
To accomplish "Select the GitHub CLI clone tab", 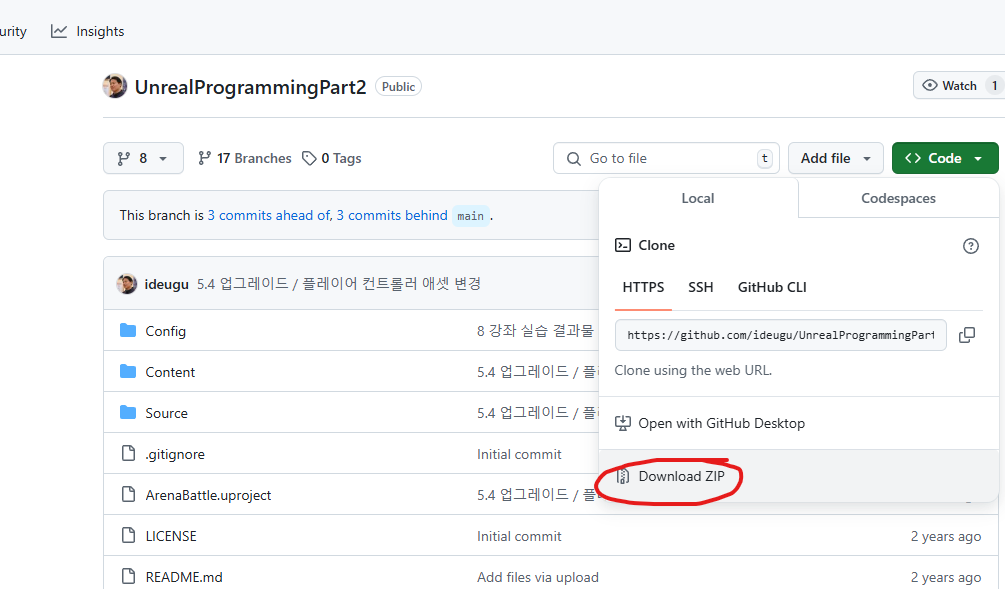I will (x=772, y=287).
